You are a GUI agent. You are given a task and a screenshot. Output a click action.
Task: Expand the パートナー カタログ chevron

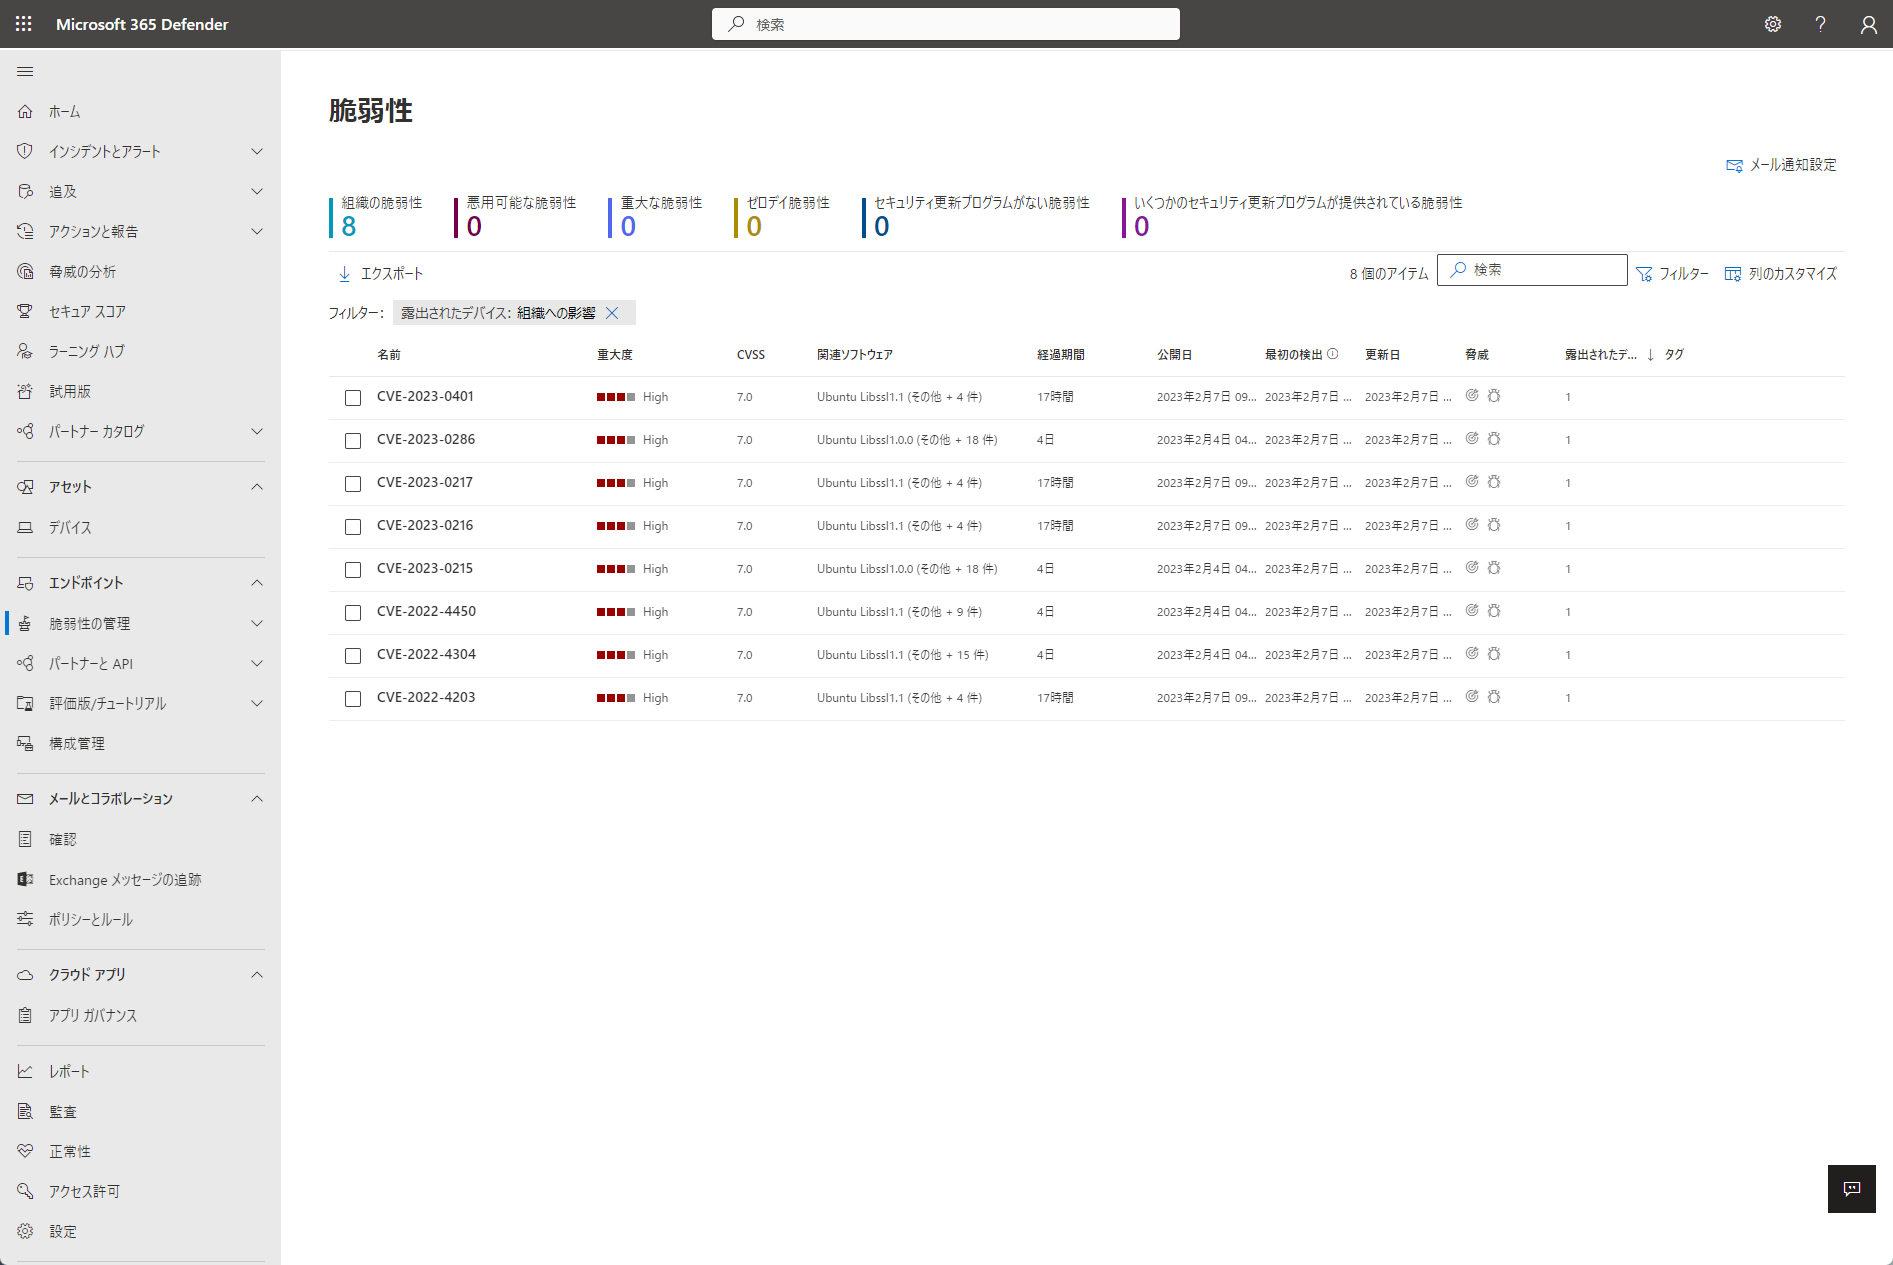pos(257,431)
